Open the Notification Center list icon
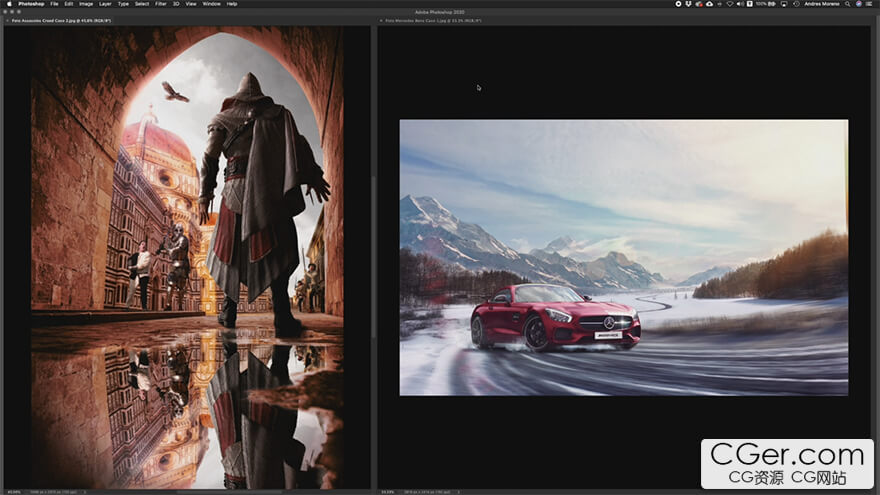Viewport: 880px width, 495px height. (869, 4)
